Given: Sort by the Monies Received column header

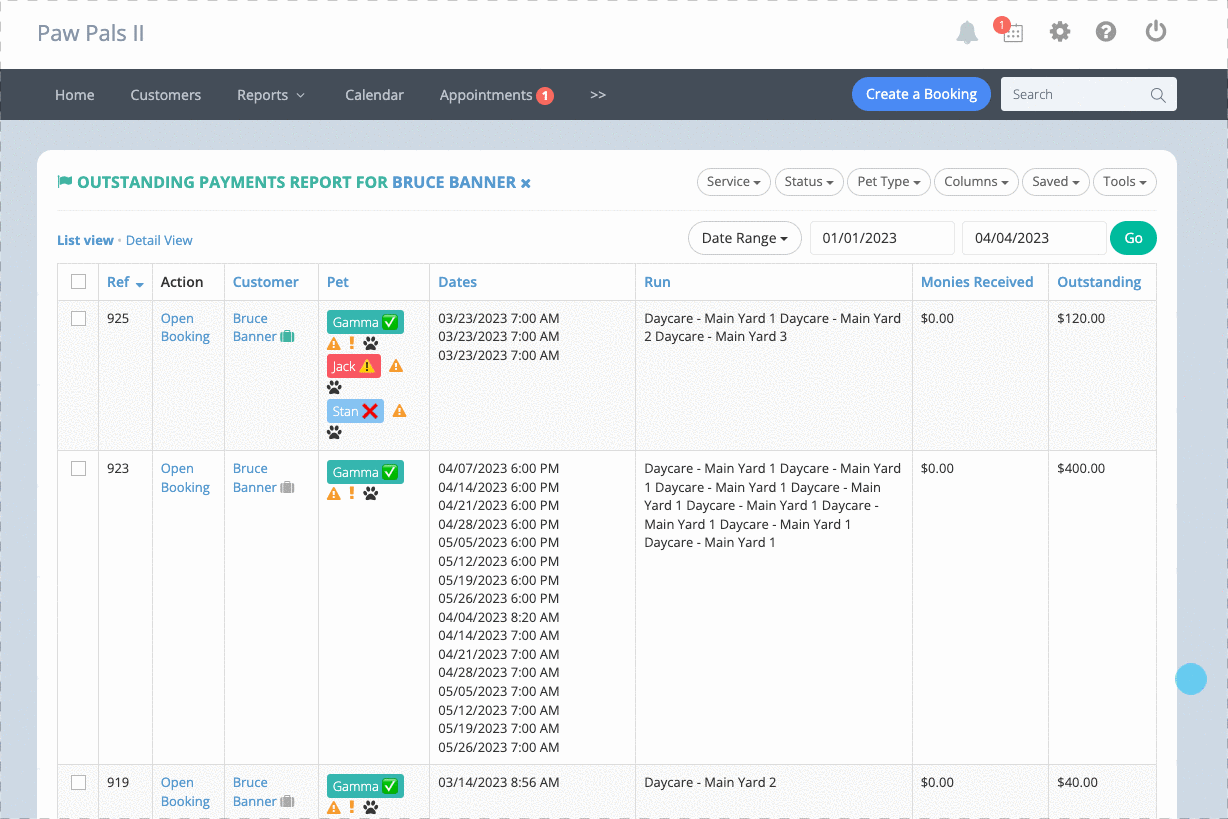Looking at the screenshot, I should [977, 282].
